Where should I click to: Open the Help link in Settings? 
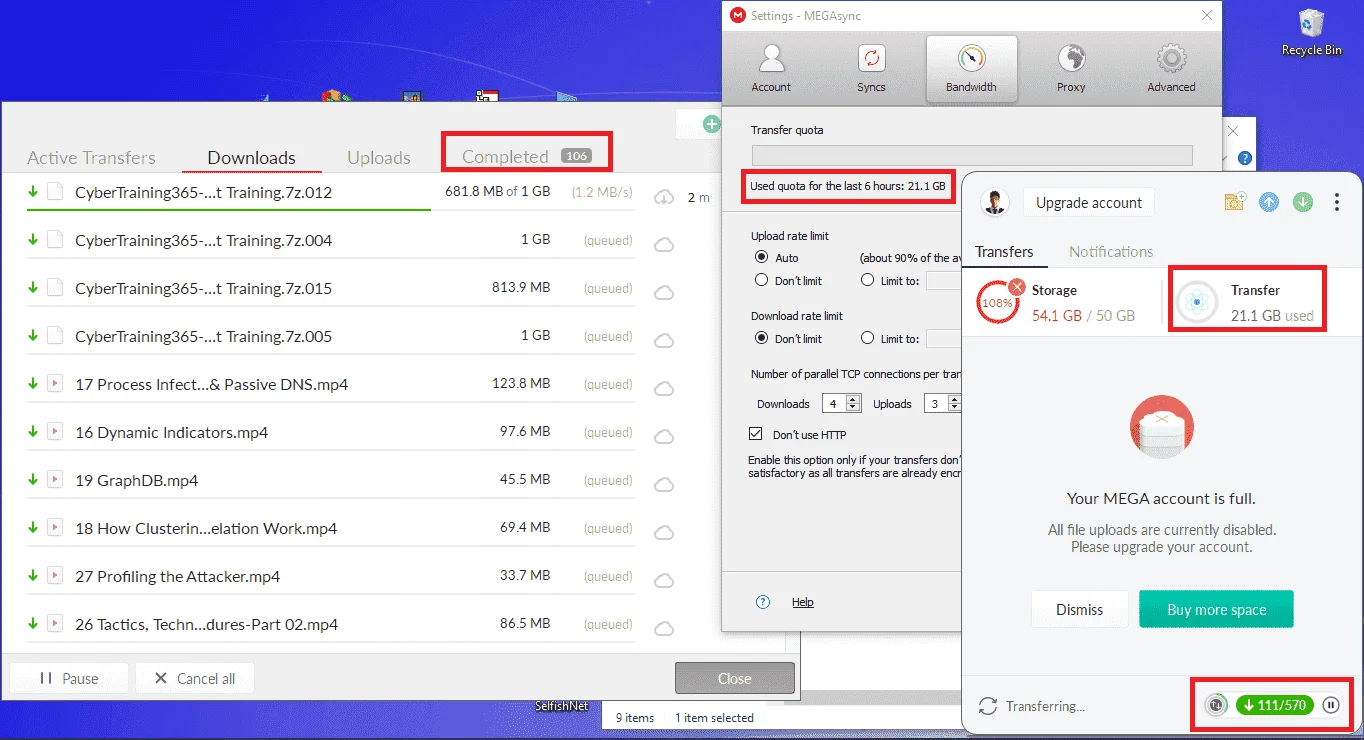(x=802, y=602)
